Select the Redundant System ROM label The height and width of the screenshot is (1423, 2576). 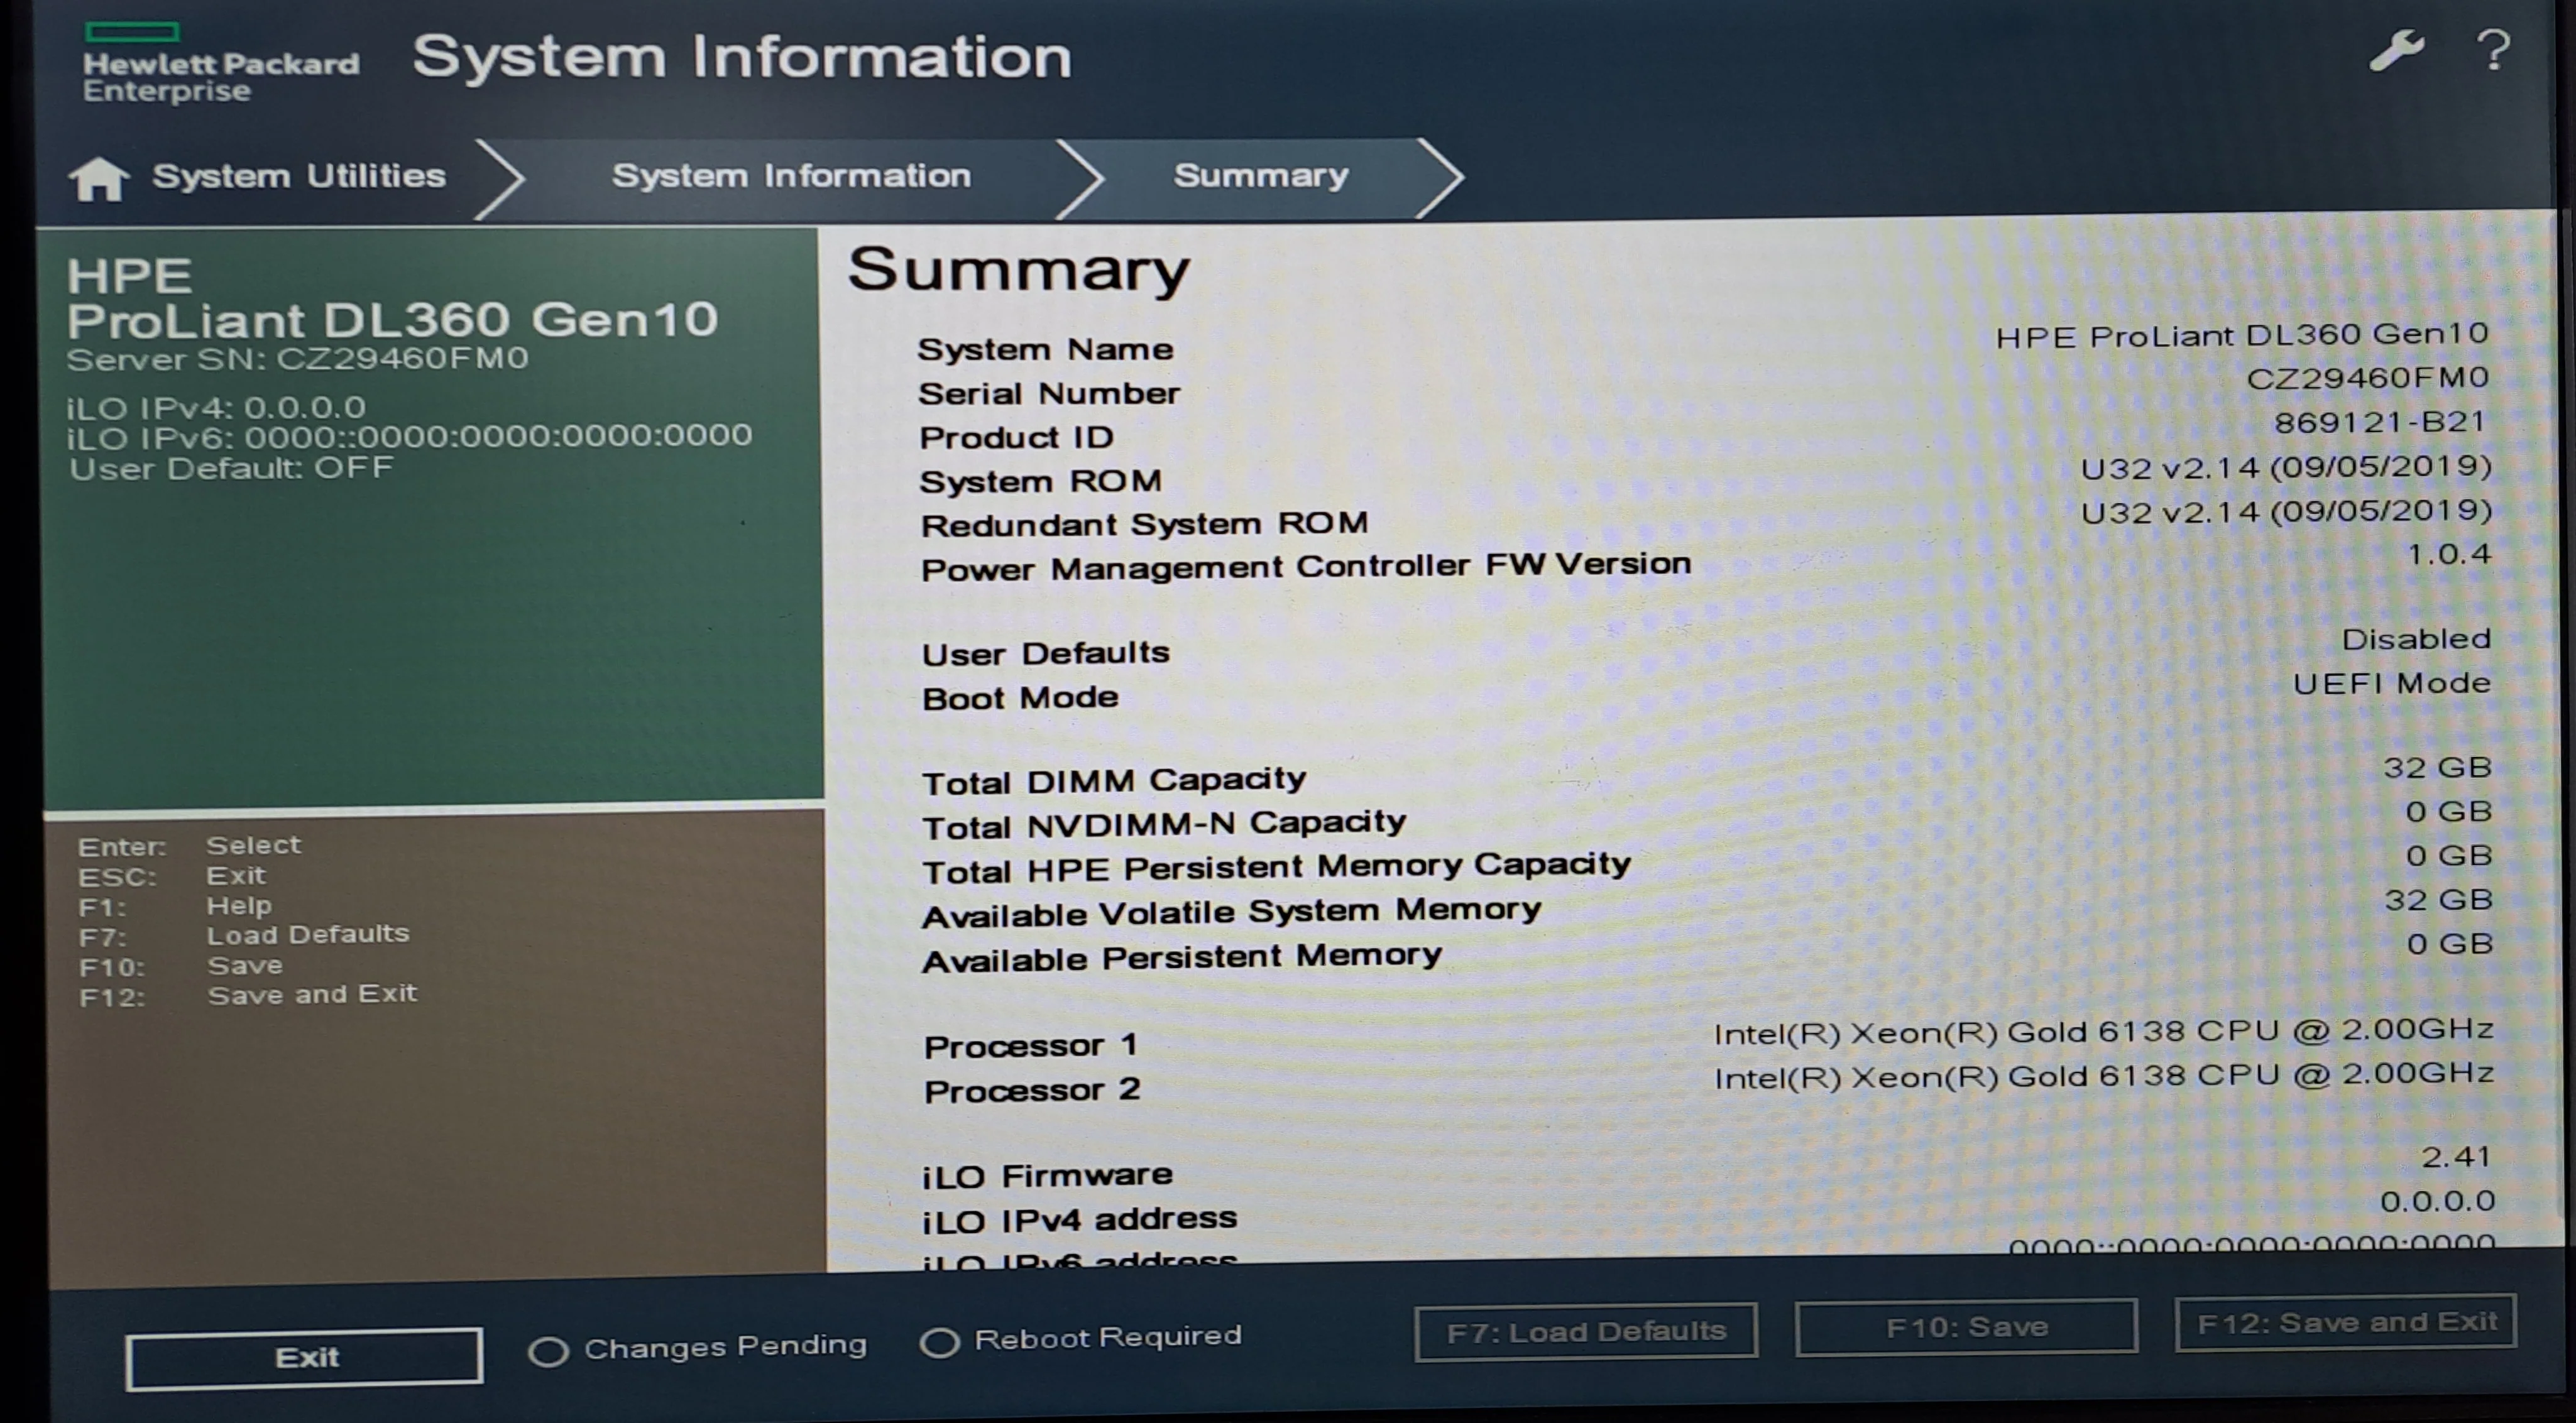pos(1144,524)
